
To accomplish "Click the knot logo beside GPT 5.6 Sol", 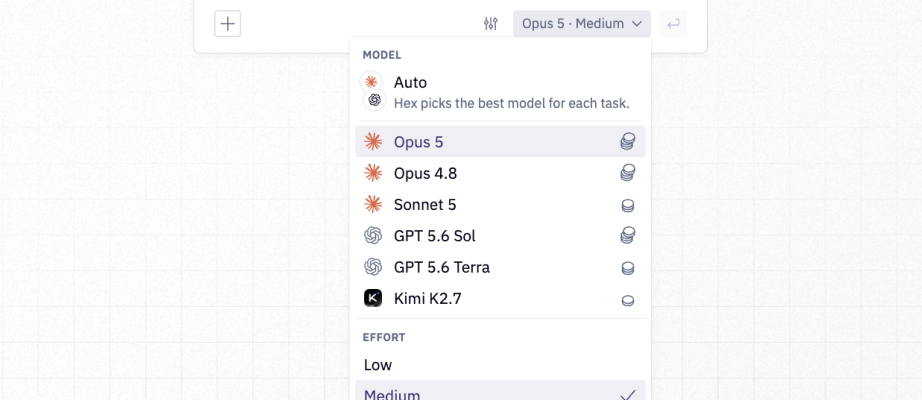I will [x=373, y=236].
